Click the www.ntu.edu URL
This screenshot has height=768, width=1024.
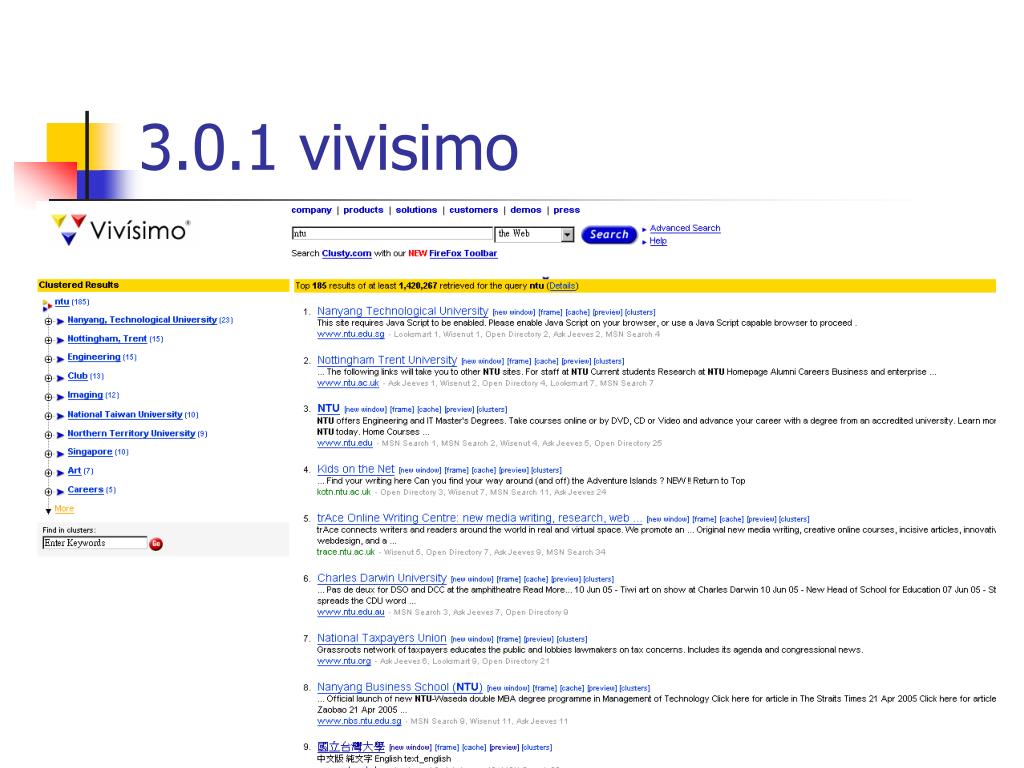[x=345, y=443]
